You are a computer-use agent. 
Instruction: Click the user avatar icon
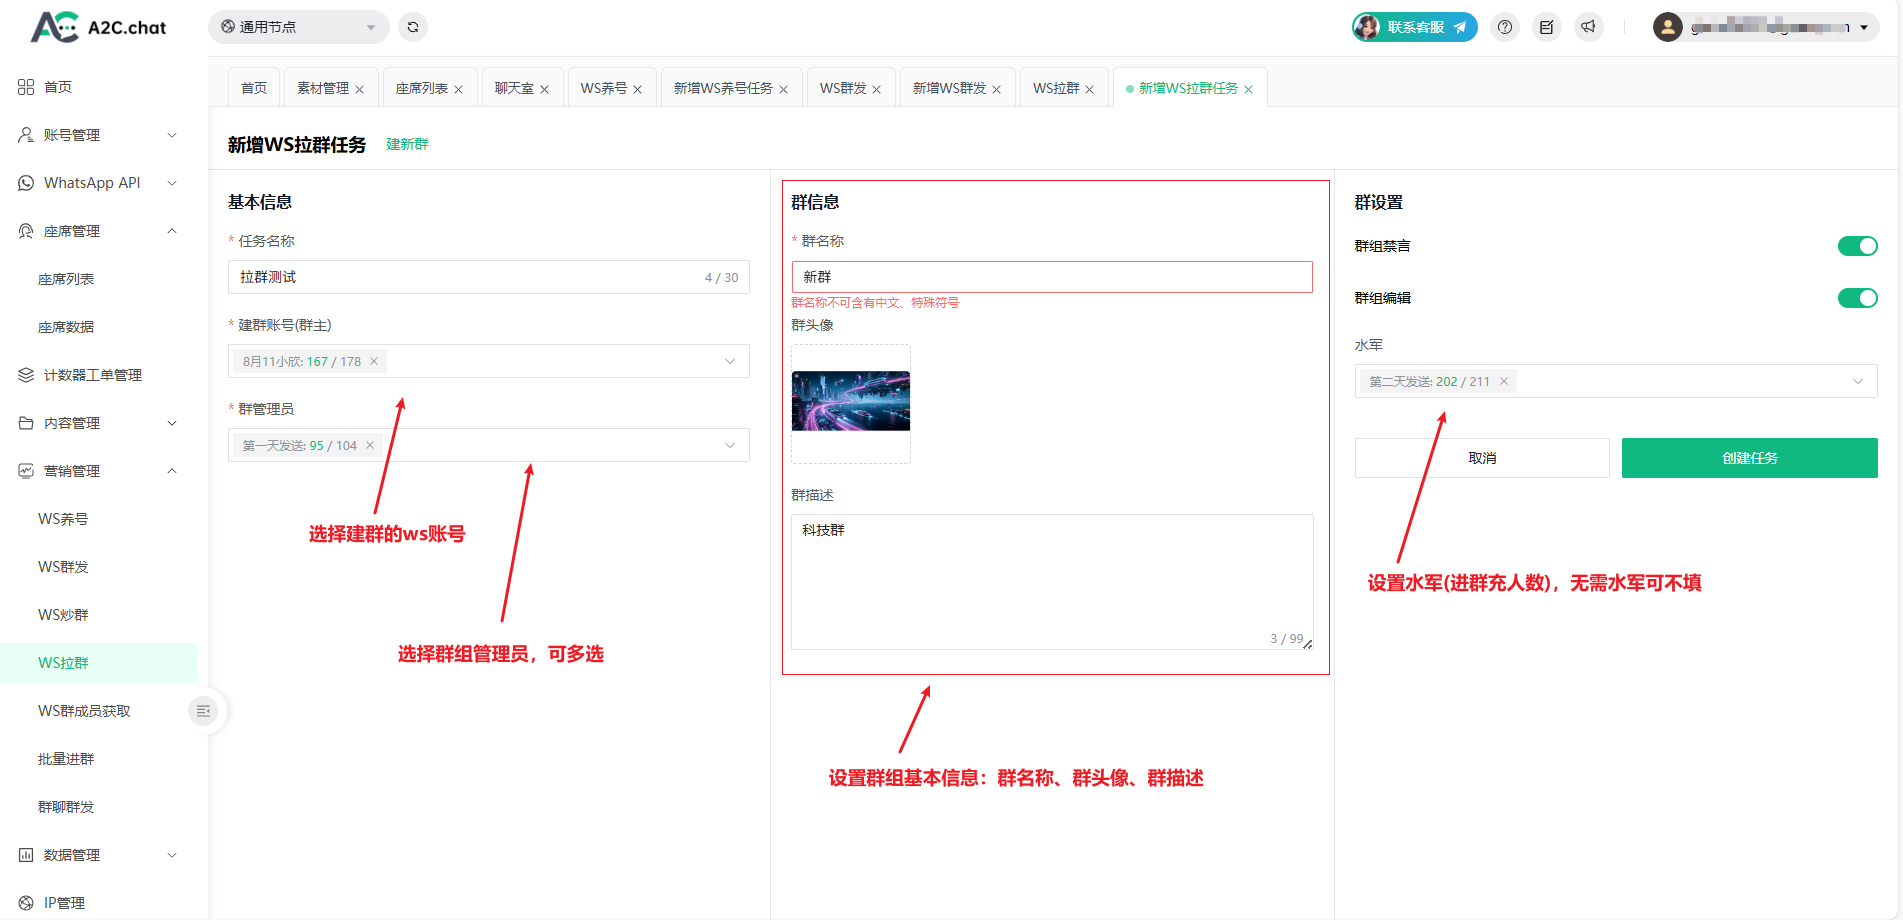coord(1667,27)
